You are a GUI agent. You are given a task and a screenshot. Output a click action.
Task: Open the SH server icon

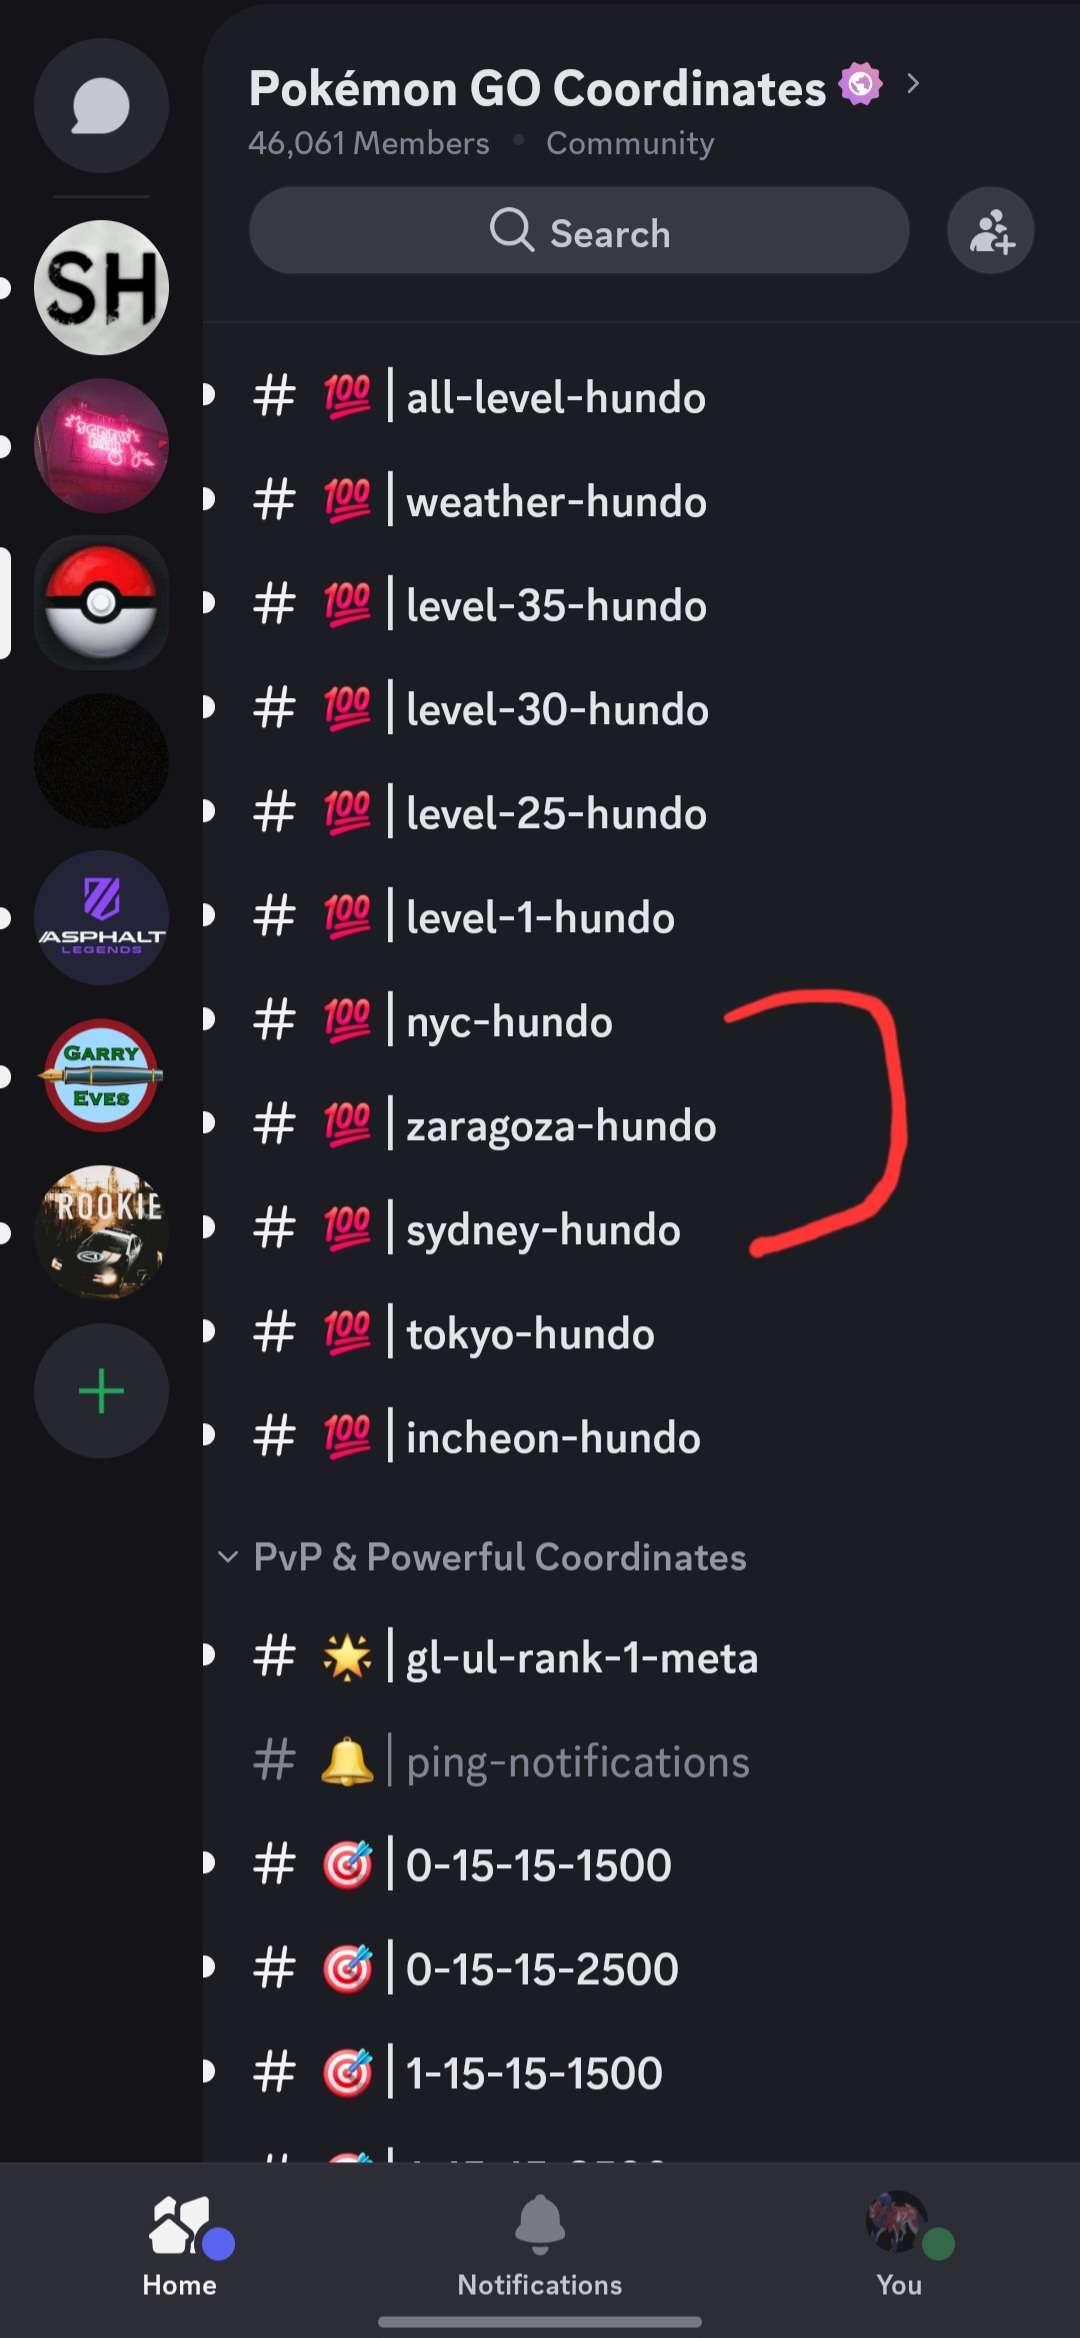coord(101,288)
